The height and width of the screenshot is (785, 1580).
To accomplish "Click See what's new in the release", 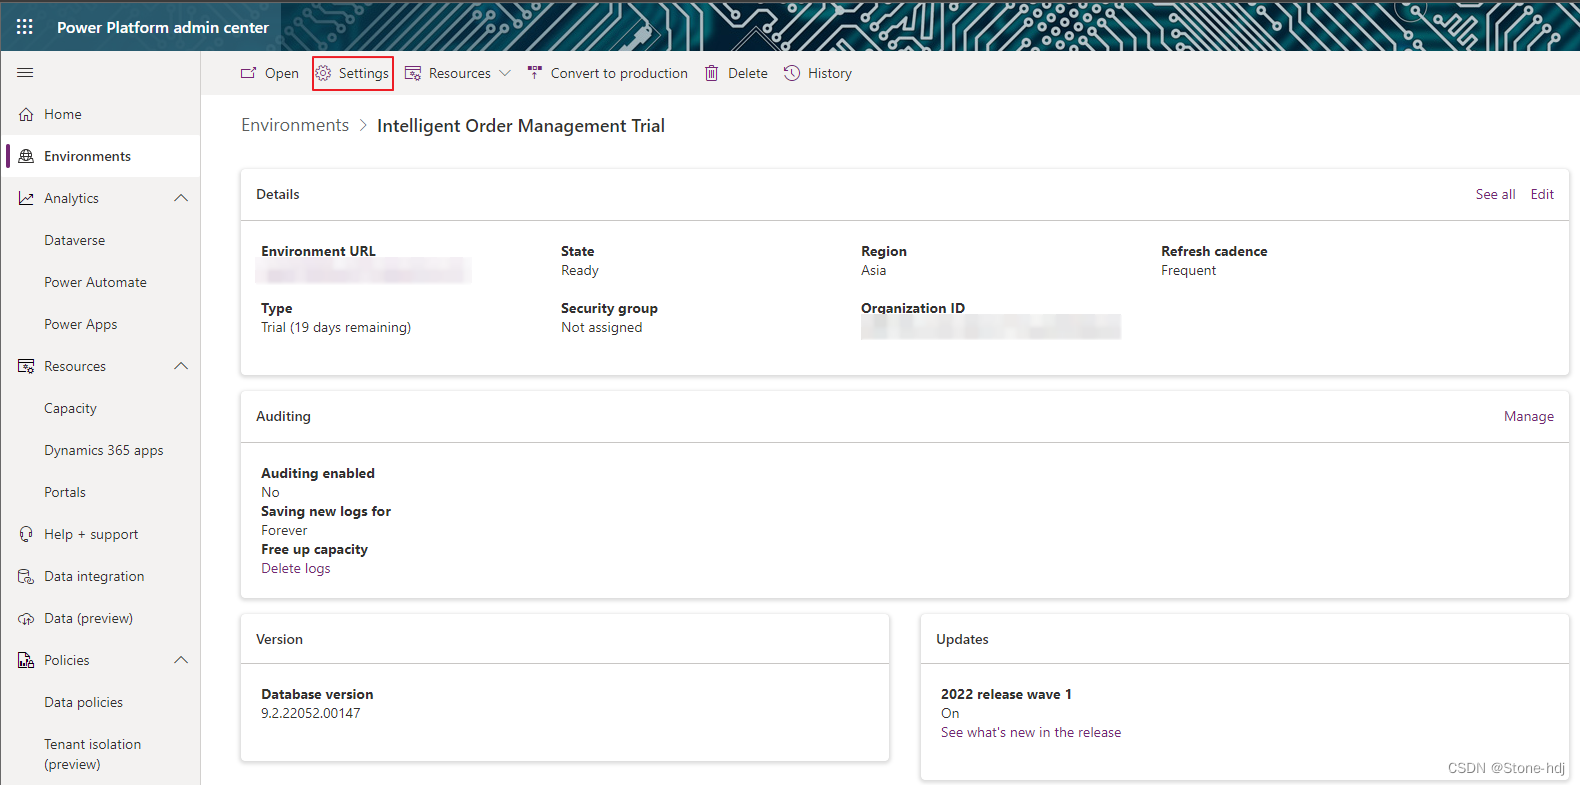I will pos(1030,732).
